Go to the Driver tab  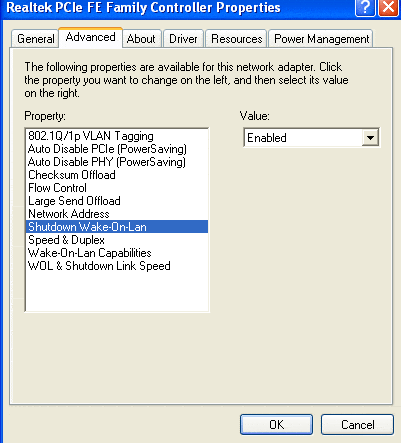[183, 39]
